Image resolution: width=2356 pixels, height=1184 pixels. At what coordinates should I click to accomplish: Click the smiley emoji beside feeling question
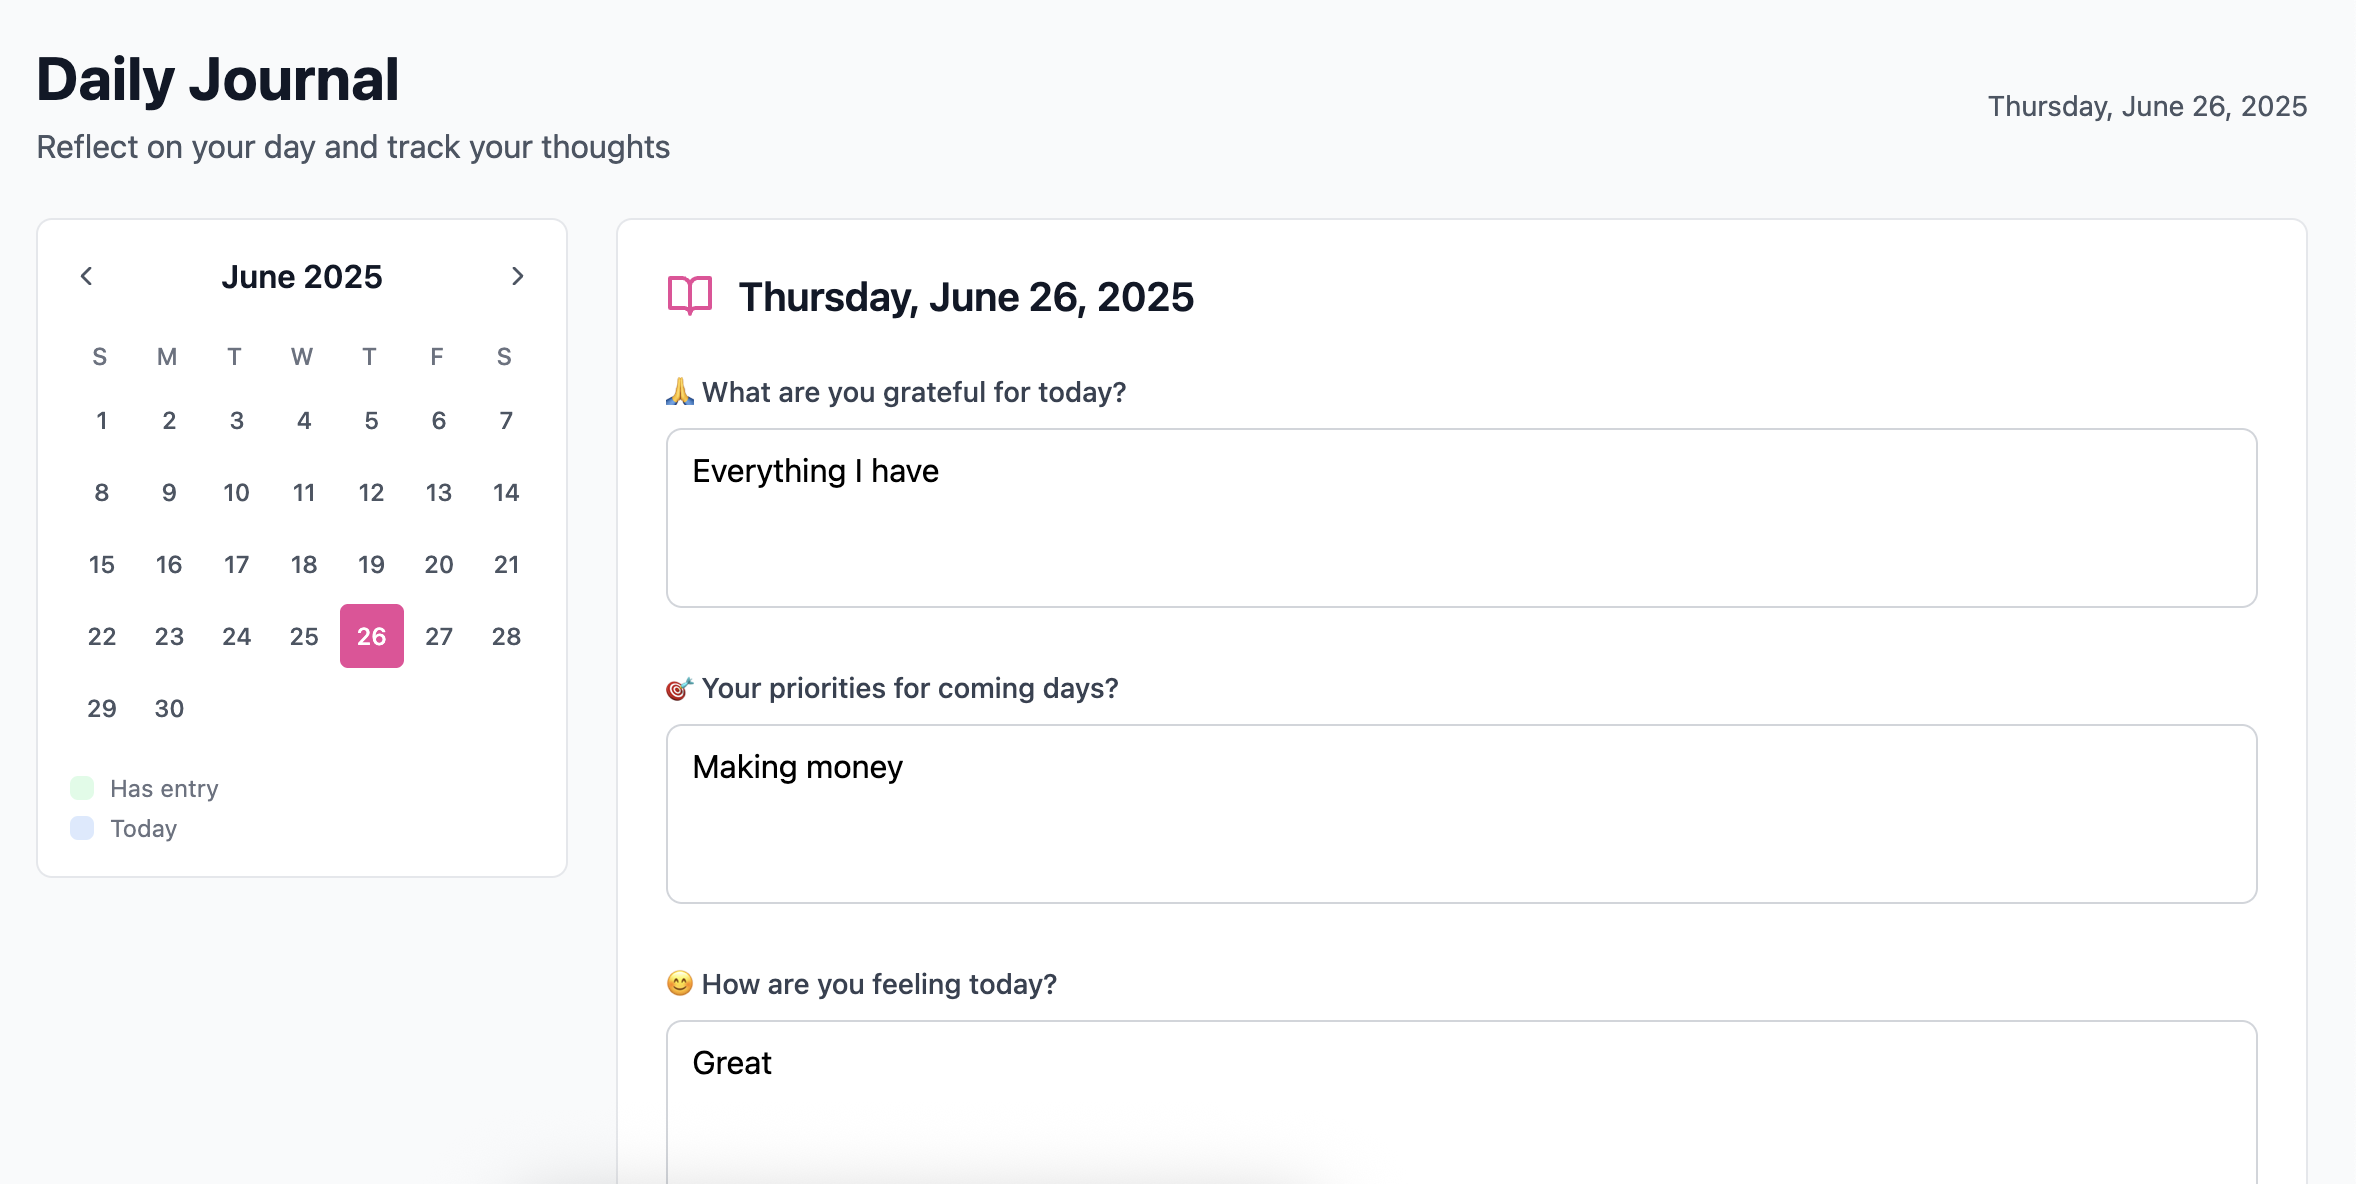pyautogui.click(x=680, y=984)
